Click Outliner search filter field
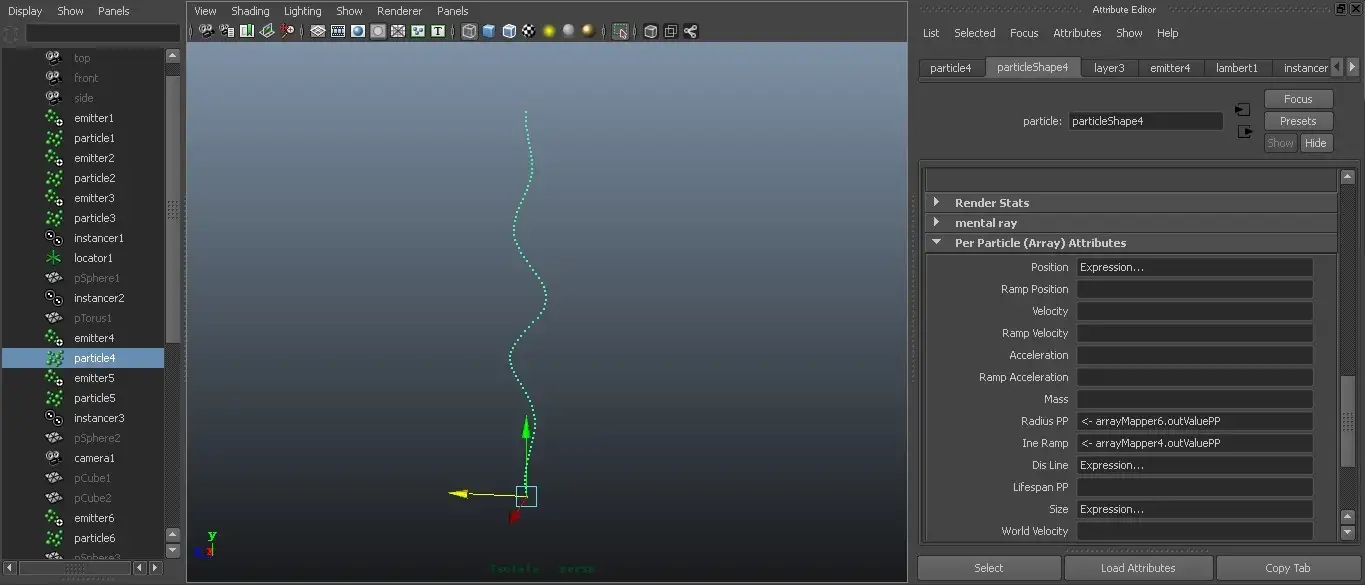Viewport: 1365px width, 585px height. (102, 33)
